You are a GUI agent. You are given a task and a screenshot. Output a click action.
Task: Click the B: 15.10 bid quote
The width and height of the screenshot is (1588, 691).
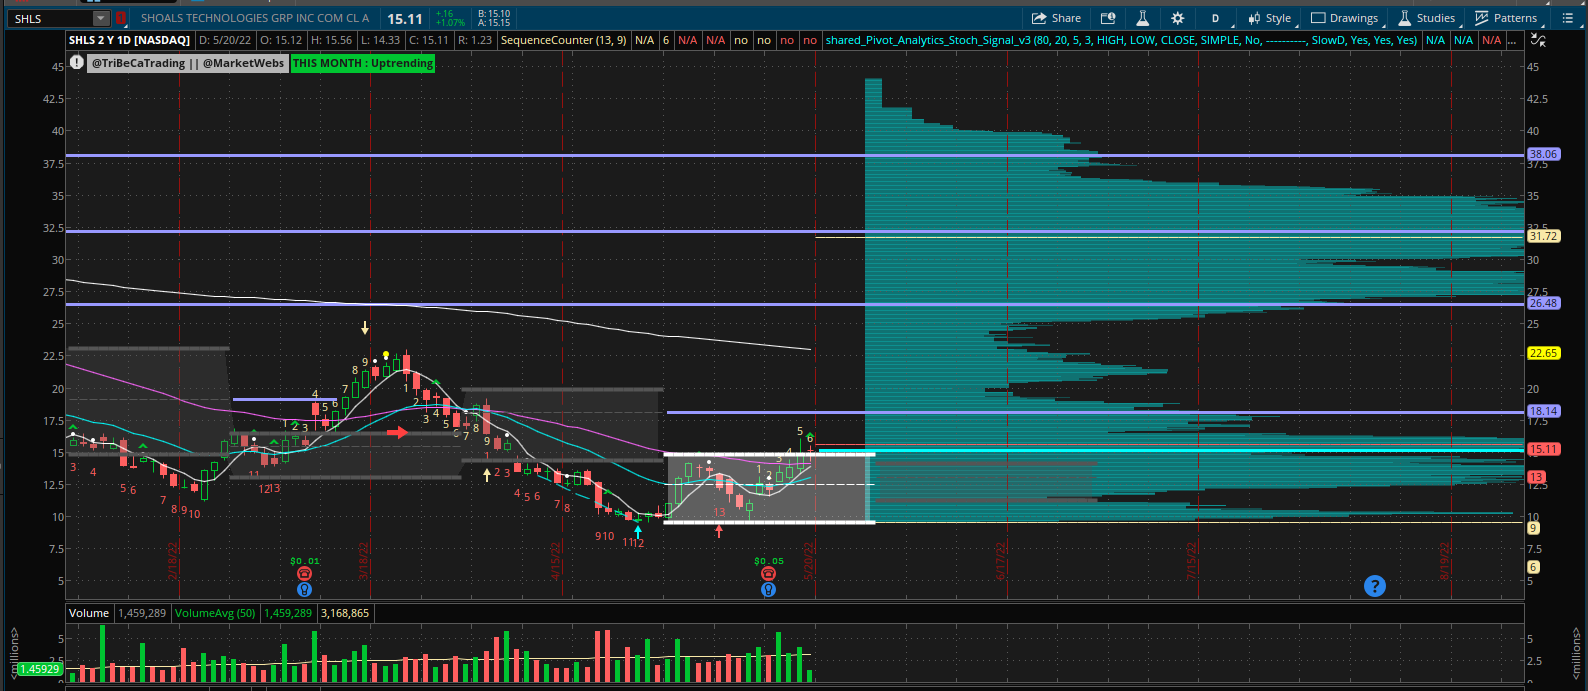494,14
